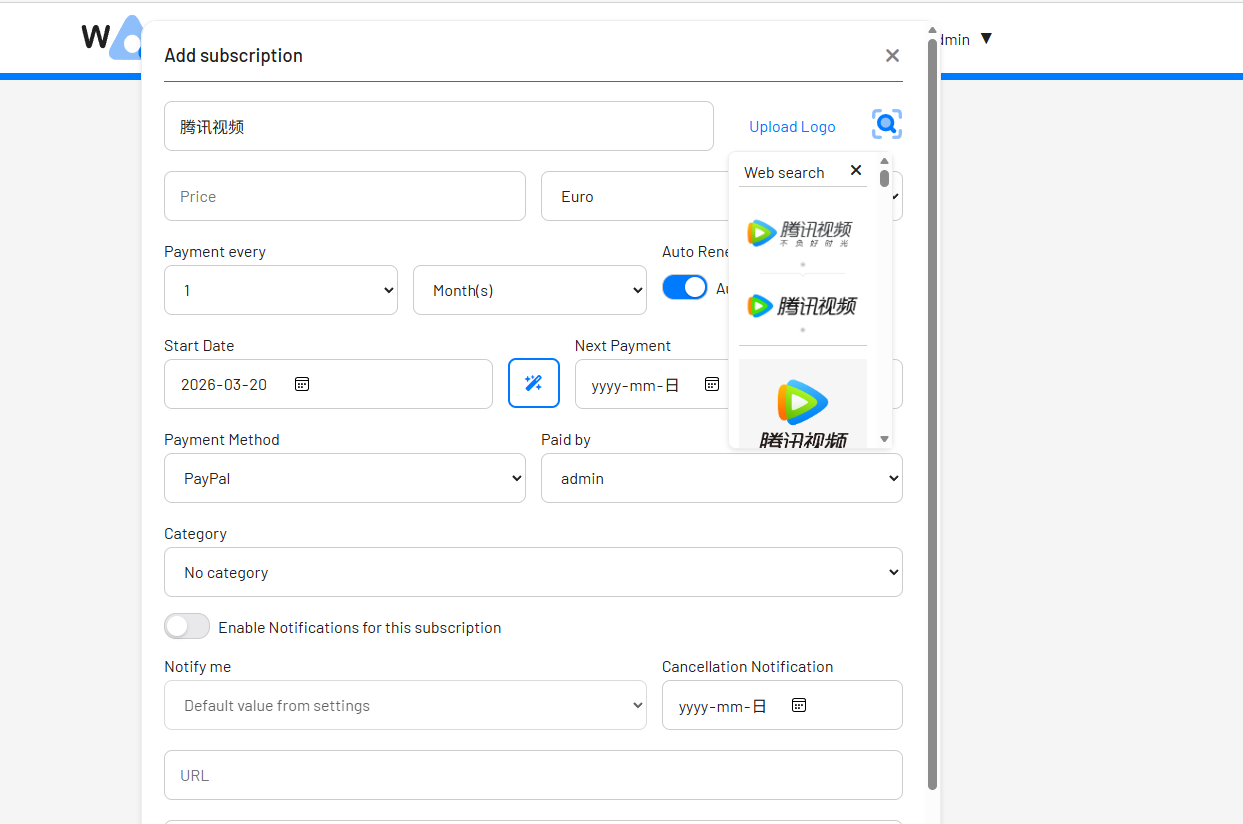Click the Price input field
The height and width of the screenshot is (824, 1243).
click(x=344, y=196)
